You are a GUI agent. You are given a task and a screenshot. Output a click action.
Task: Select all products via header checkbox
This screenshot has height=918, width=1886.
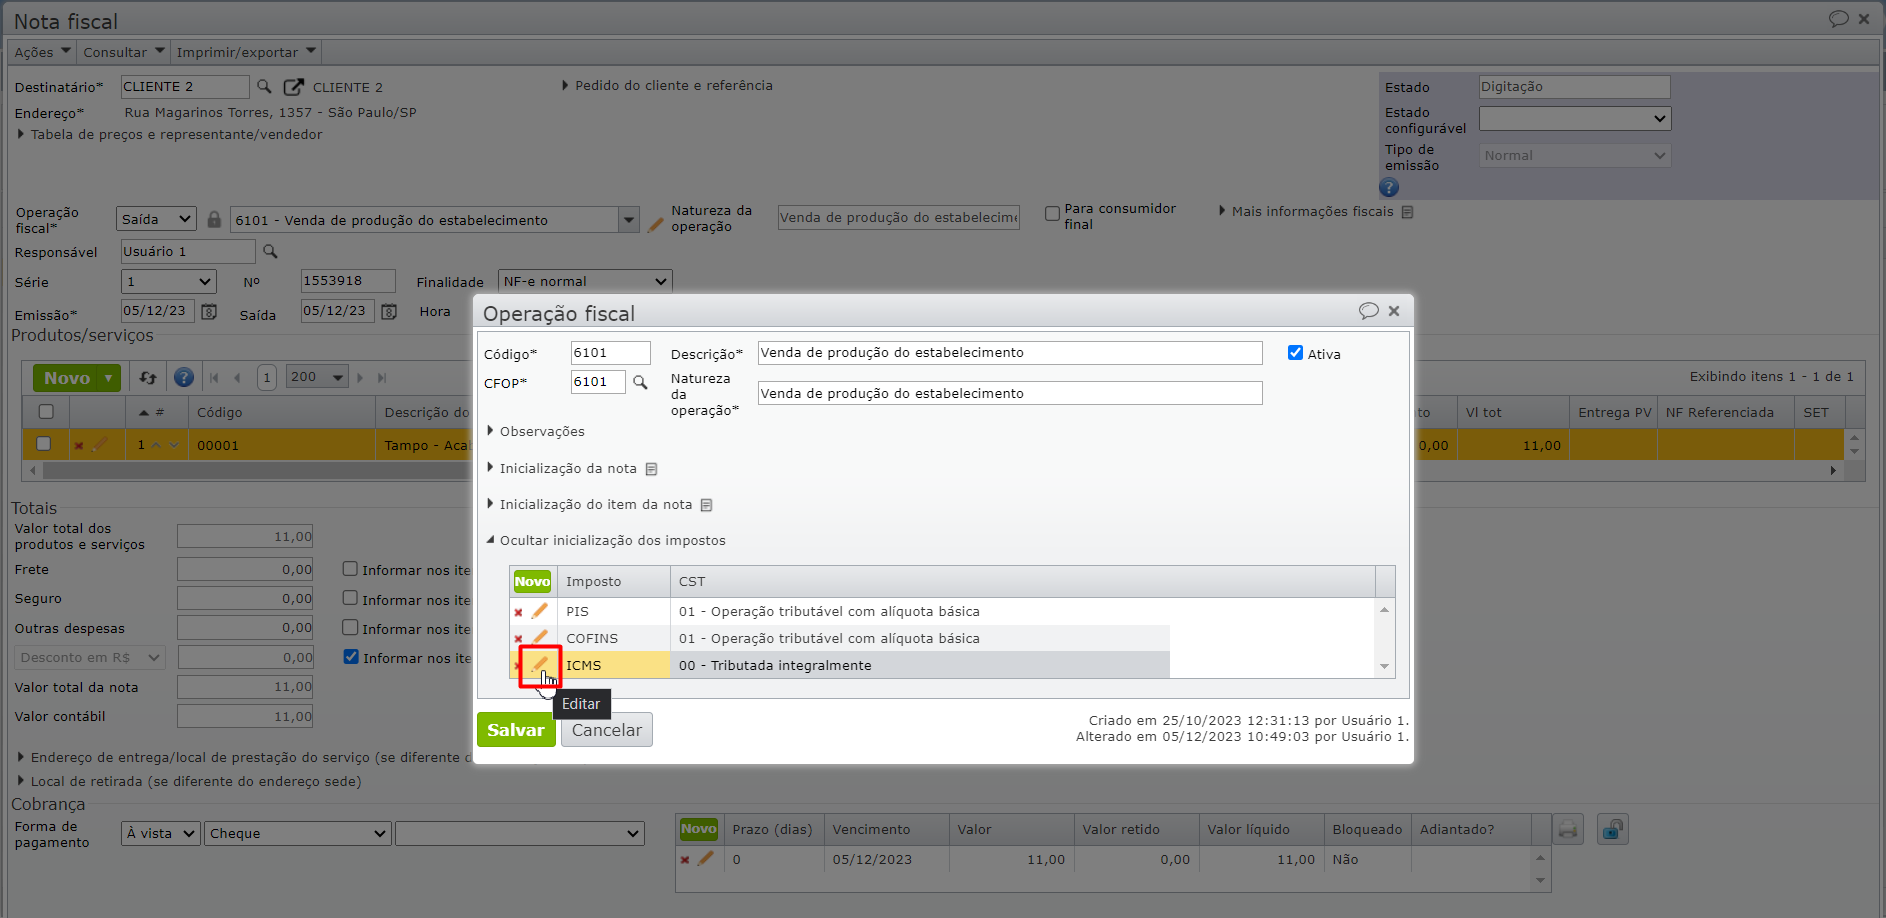click(46, 412)
